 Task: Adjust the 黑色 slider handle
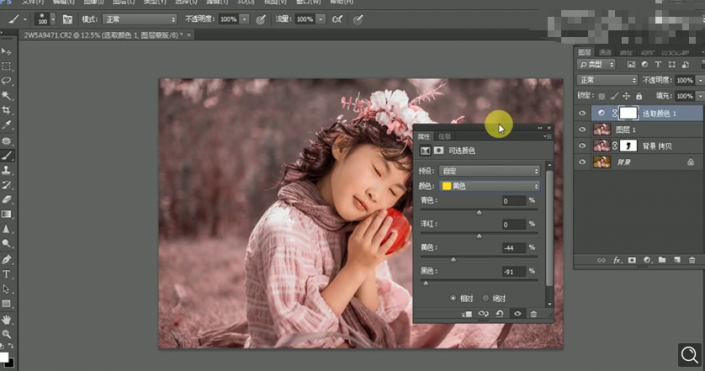(x=425, y=283)
